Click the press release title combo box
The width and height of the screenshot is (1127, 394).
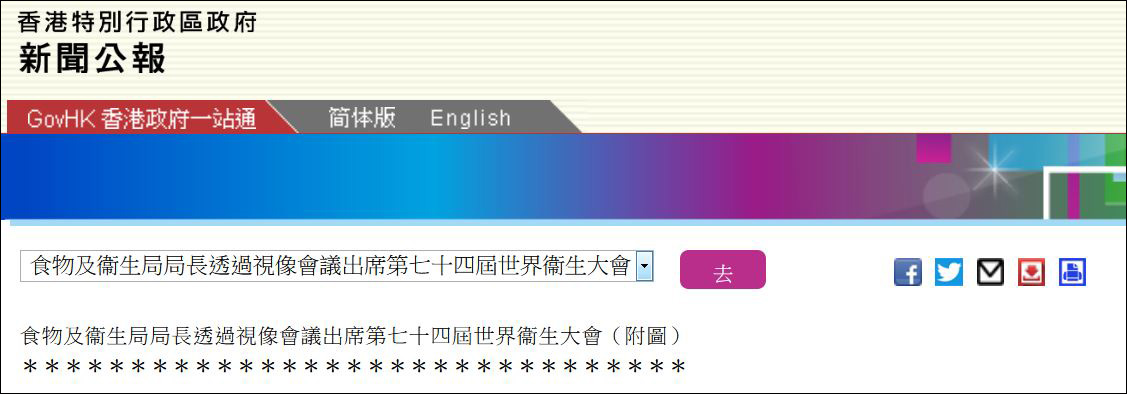pyautogui.click(x=336, y=267)
